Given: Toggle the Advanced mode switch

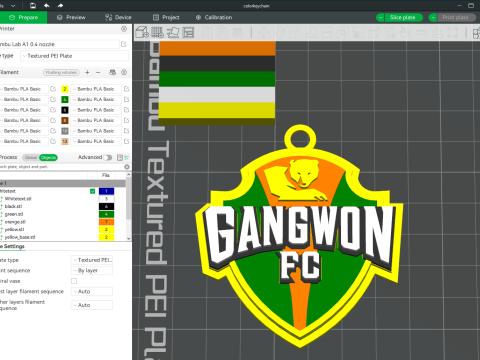Looking at the screenshot, I should click(108, 157).
